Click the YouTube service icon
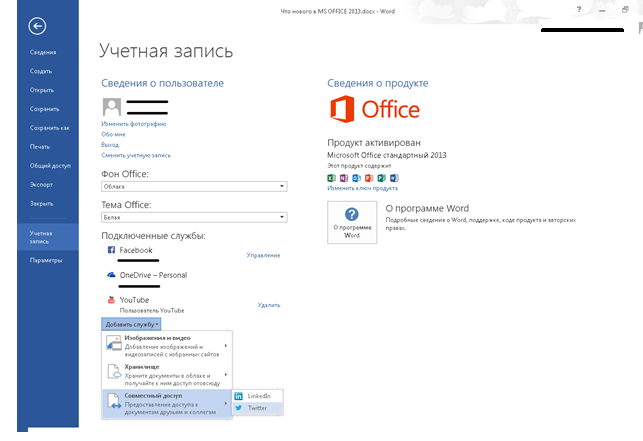 111,299
